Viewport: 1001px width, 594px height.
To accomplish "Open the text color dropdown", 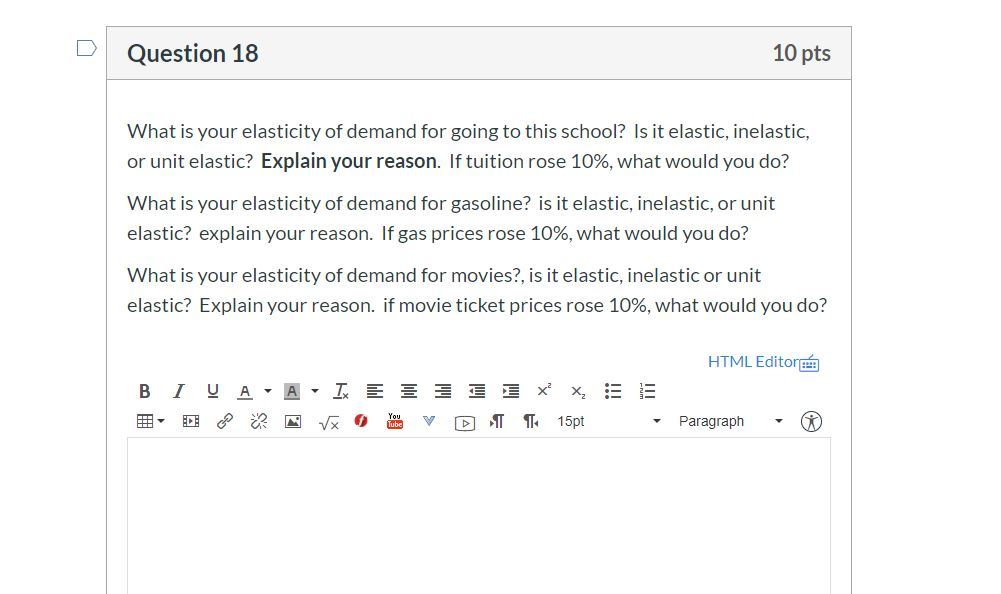I will [x=266, y=390].
